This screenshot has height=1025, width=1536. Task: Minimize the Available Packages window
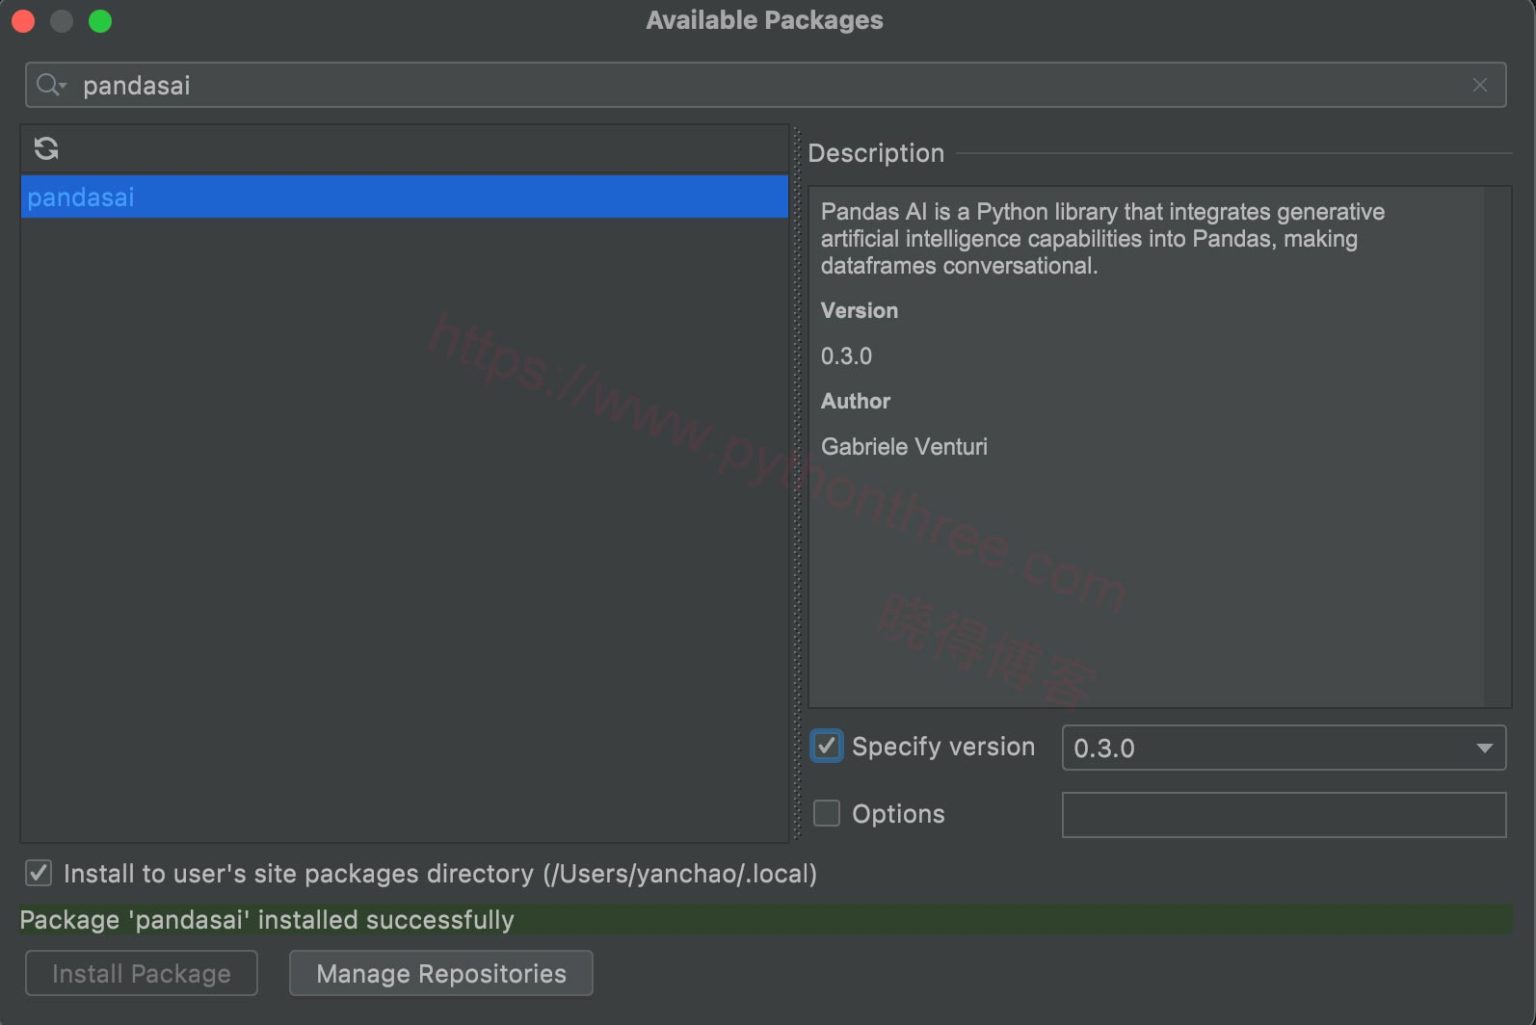[x=62, y=21]
